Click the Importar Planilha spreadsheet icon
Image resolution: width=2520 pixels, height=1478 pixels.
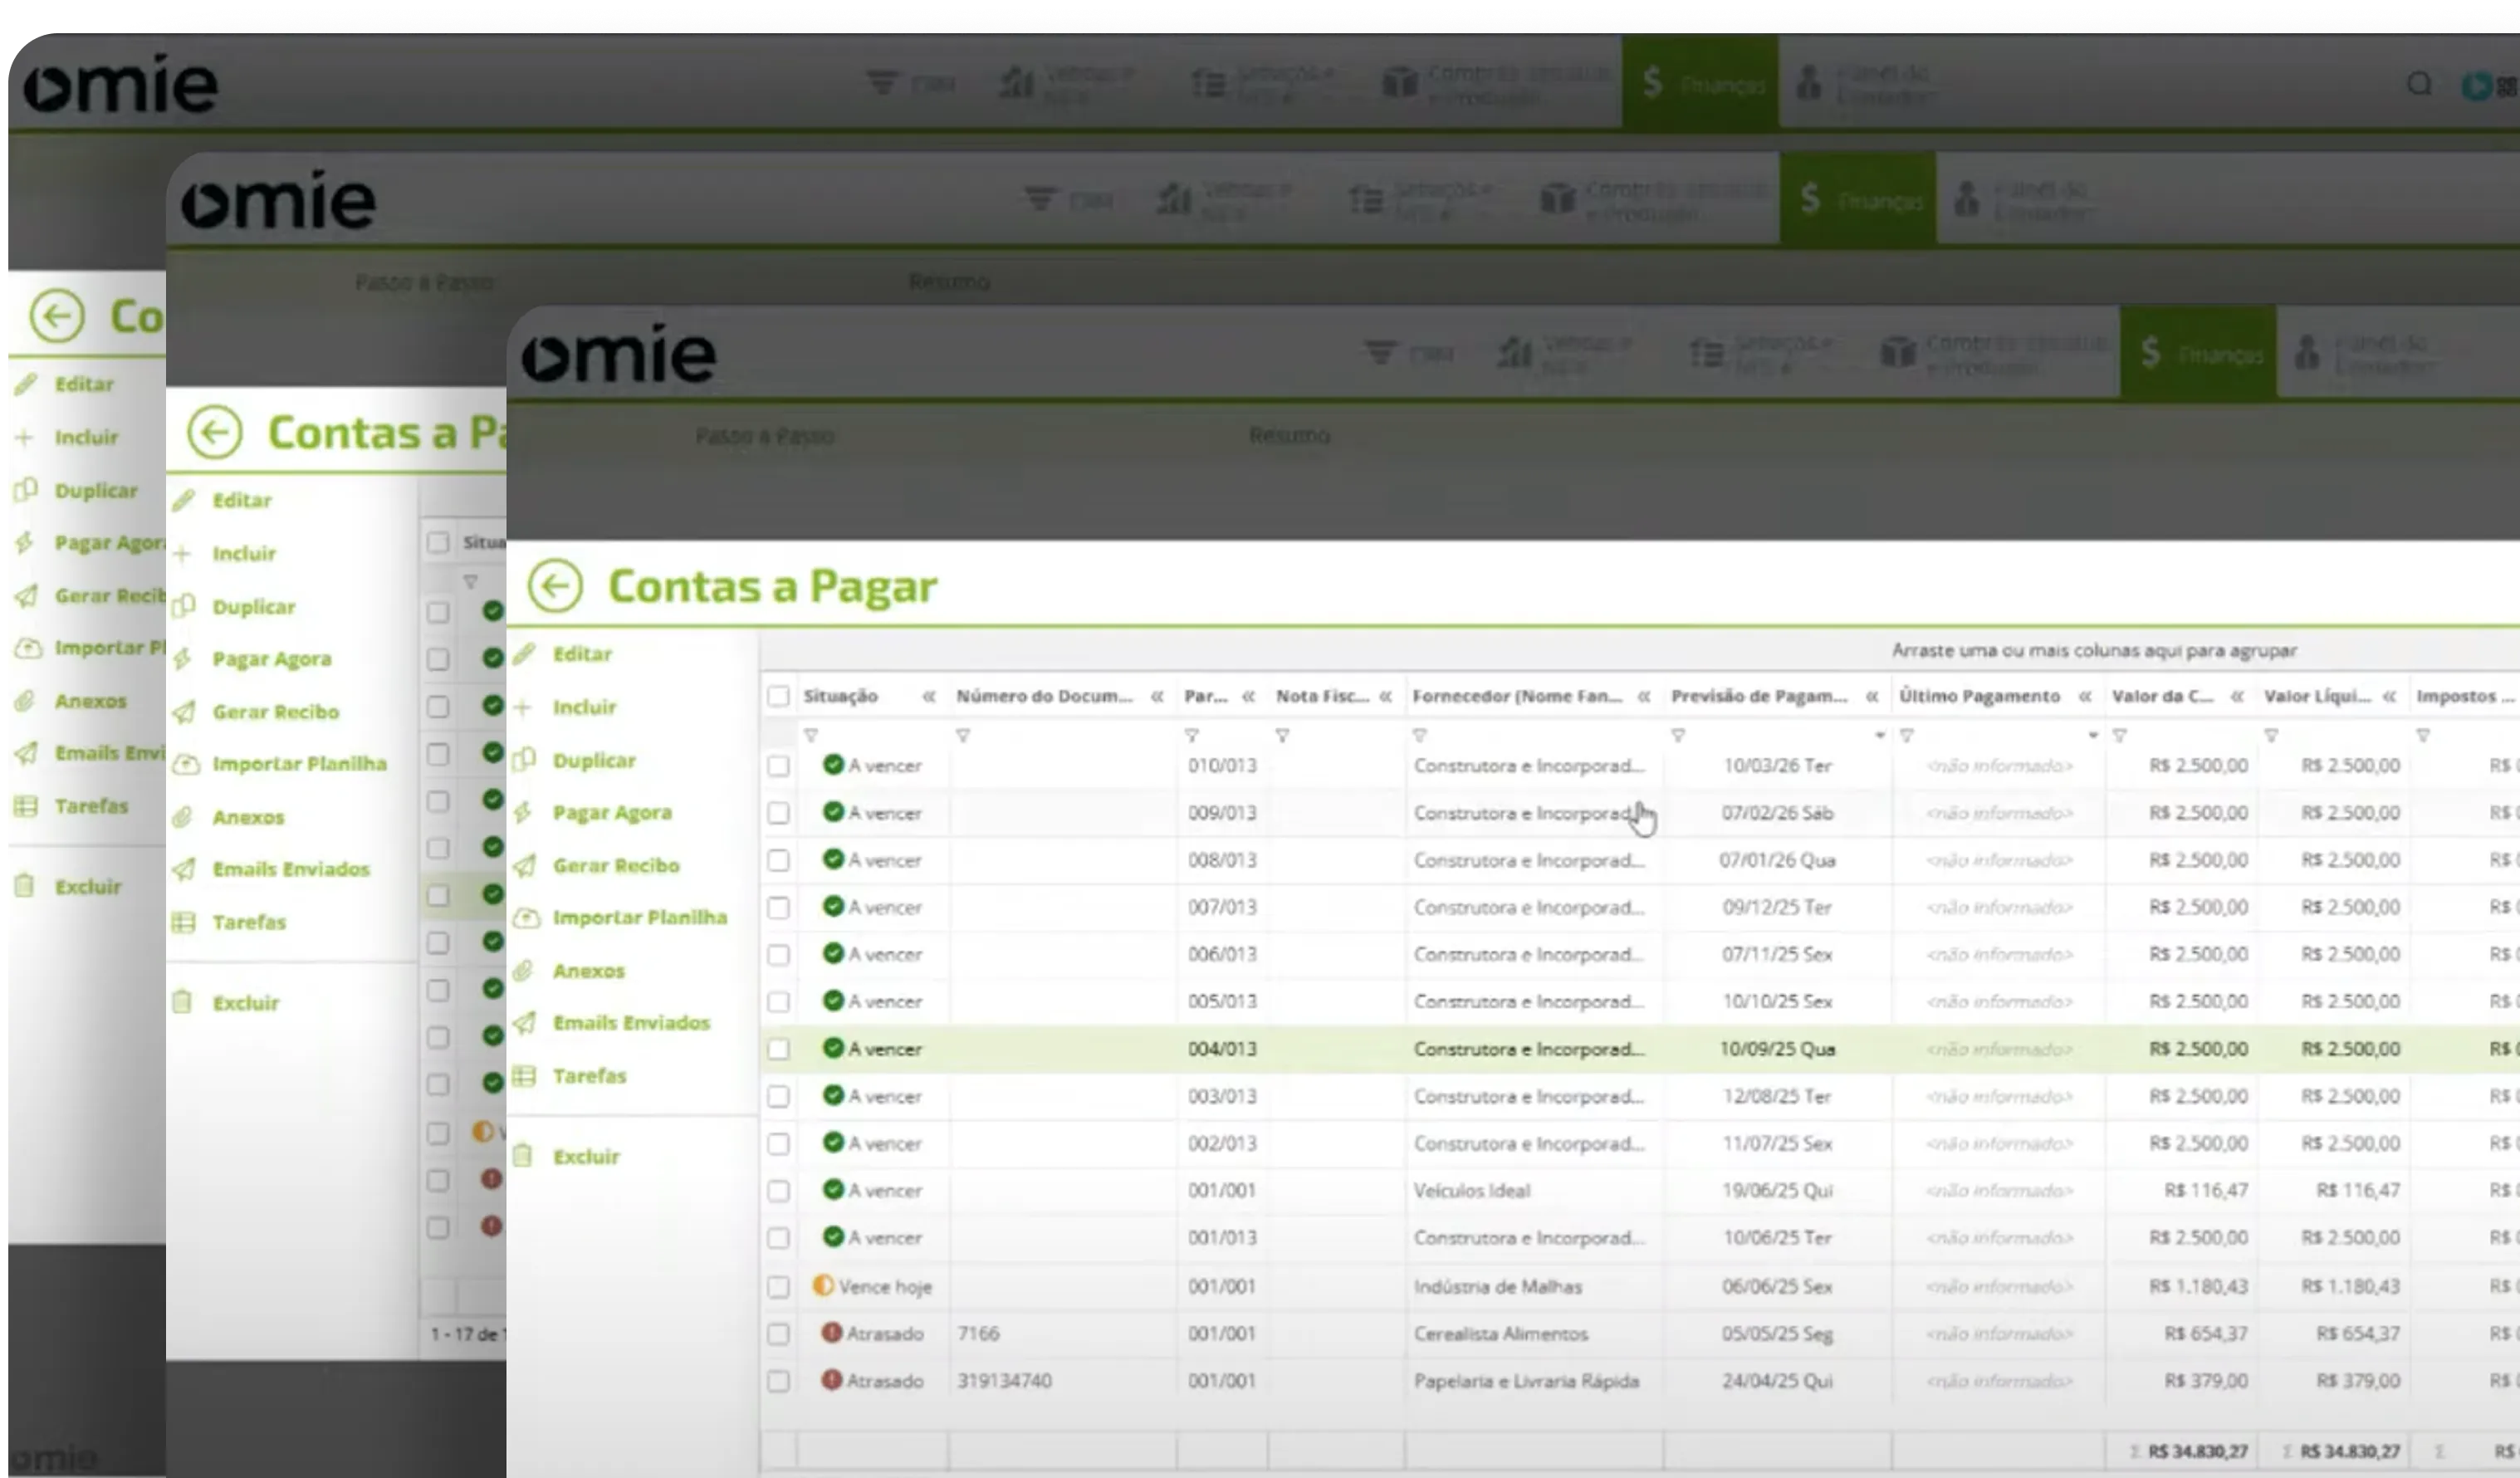pos(527,917)
